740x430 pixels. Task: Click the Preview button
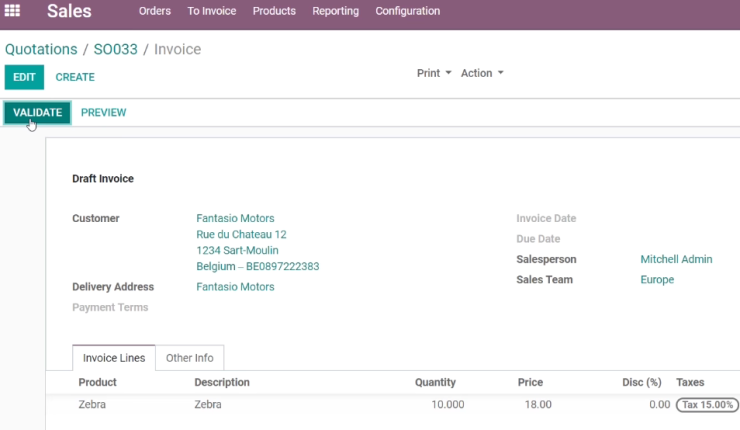coord(103,113)
